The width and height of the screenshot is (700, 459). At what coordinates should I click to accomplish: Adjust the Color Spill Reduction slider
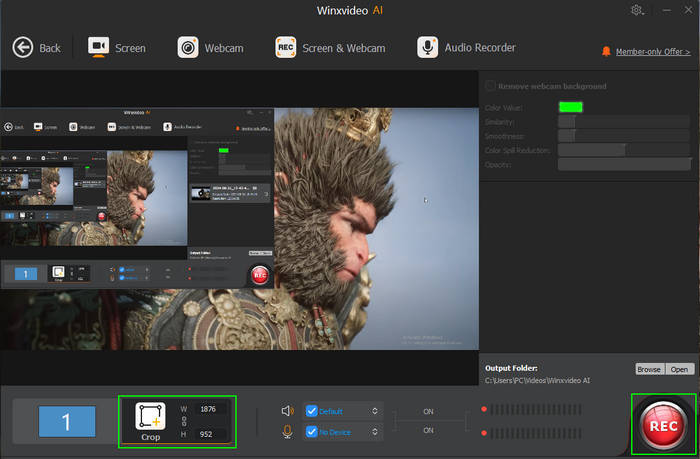coord(624,150)
